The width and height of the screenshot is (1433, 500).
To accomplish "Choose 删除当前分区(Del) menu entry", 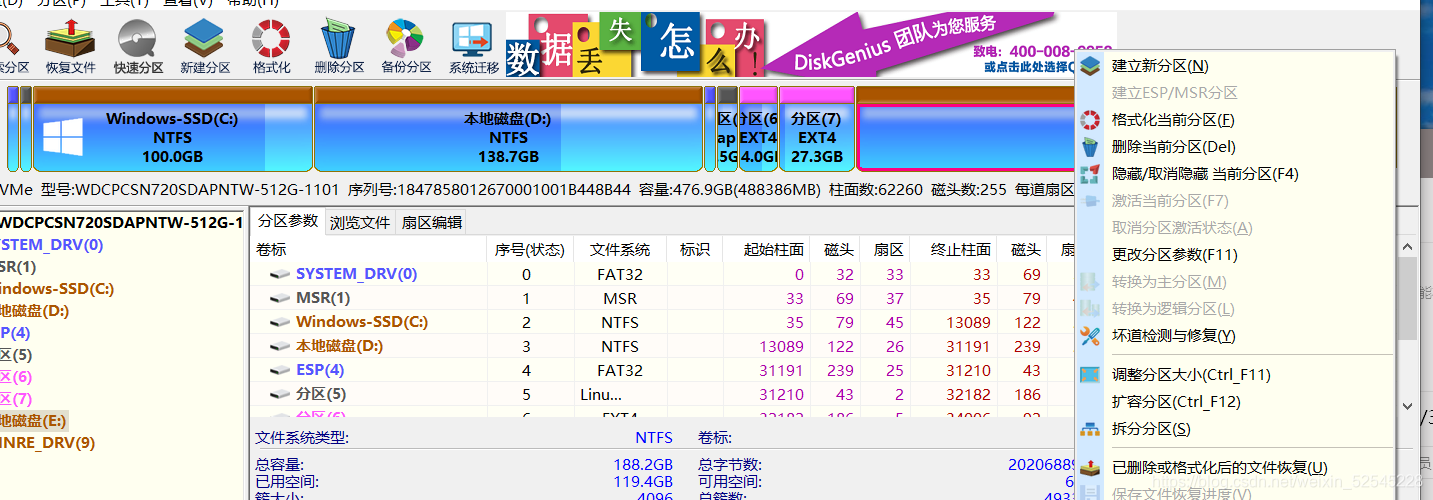I will tap(1173, 147).
